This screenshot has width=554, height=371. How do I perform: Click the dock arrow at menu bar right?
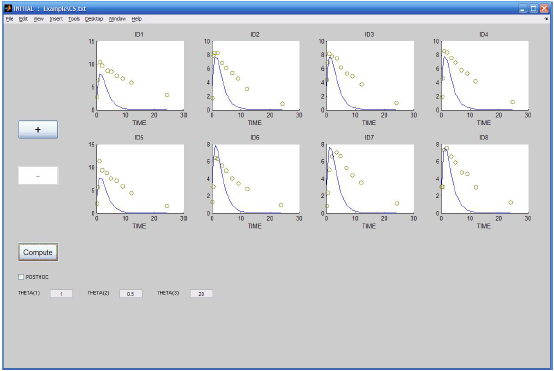[x=547, y=19]
